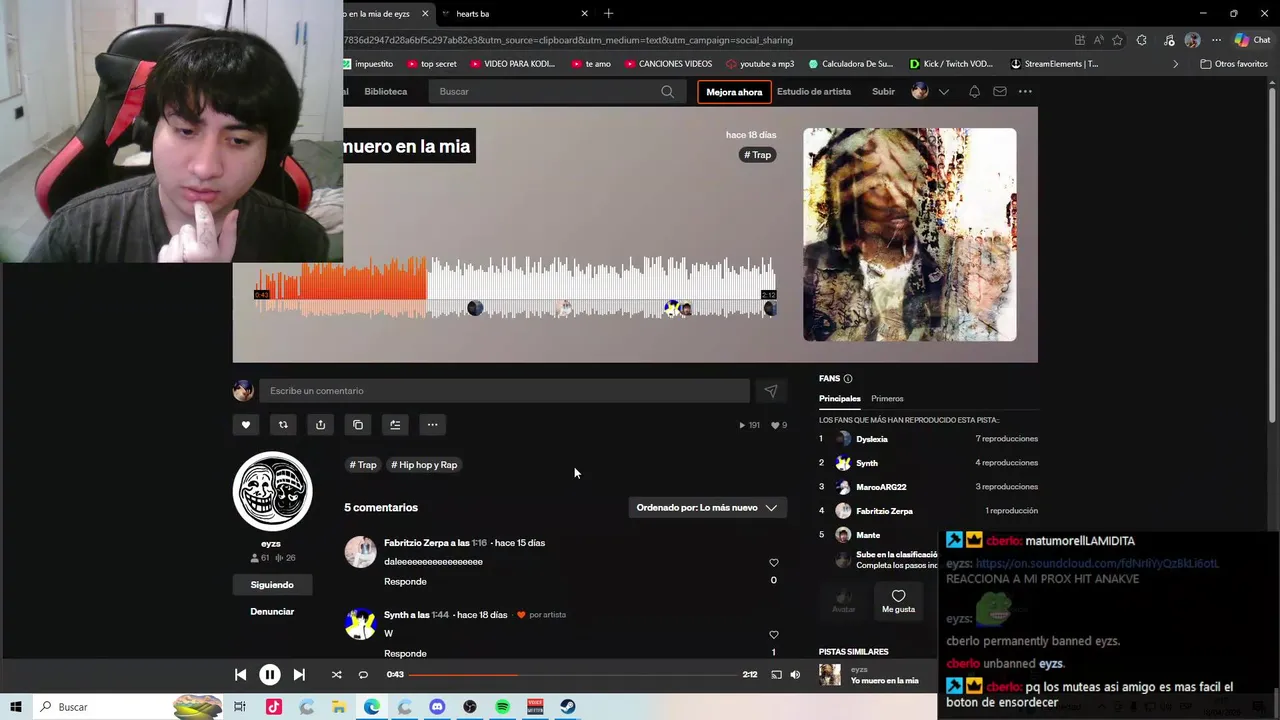Seek on the player bar progress line
1280x720 pixels.
click(572, 675)
